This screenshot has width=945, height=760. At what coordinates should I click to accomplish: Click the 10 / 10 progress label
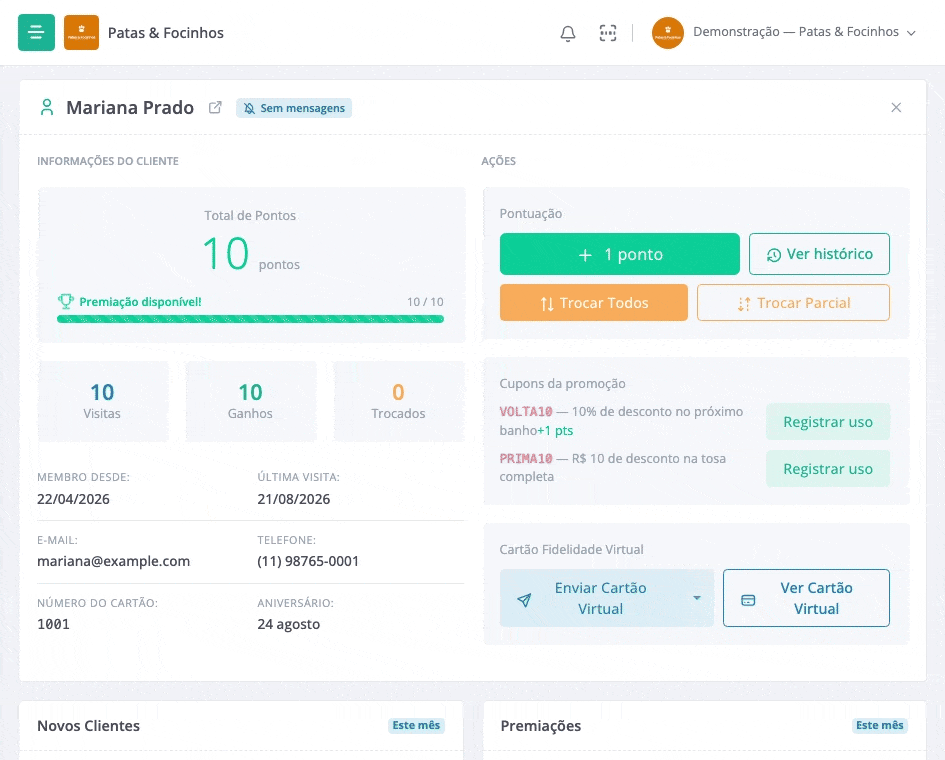(x=425, y=302)
